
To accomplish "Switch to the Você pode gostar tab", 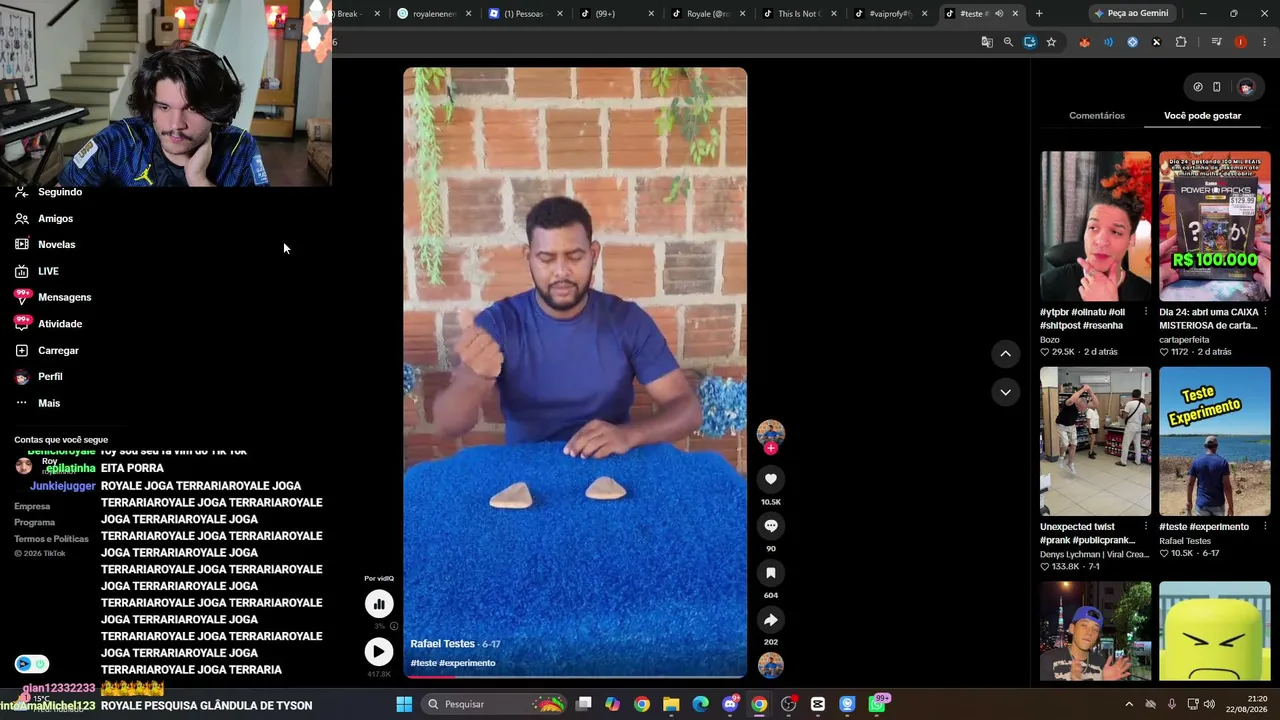I will pyautogui.click(x=1202, y=116).
